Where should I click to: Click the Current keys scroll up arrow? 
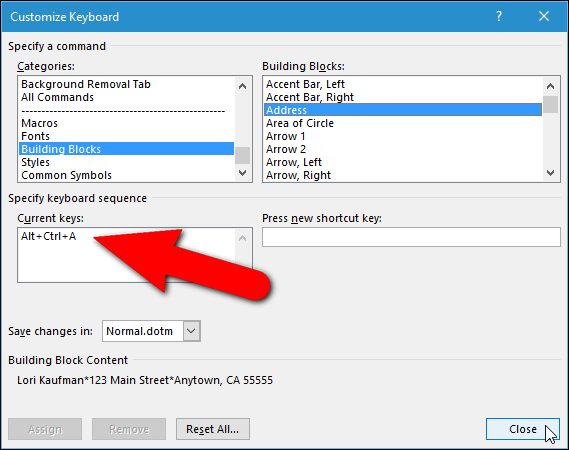point(242,238)
